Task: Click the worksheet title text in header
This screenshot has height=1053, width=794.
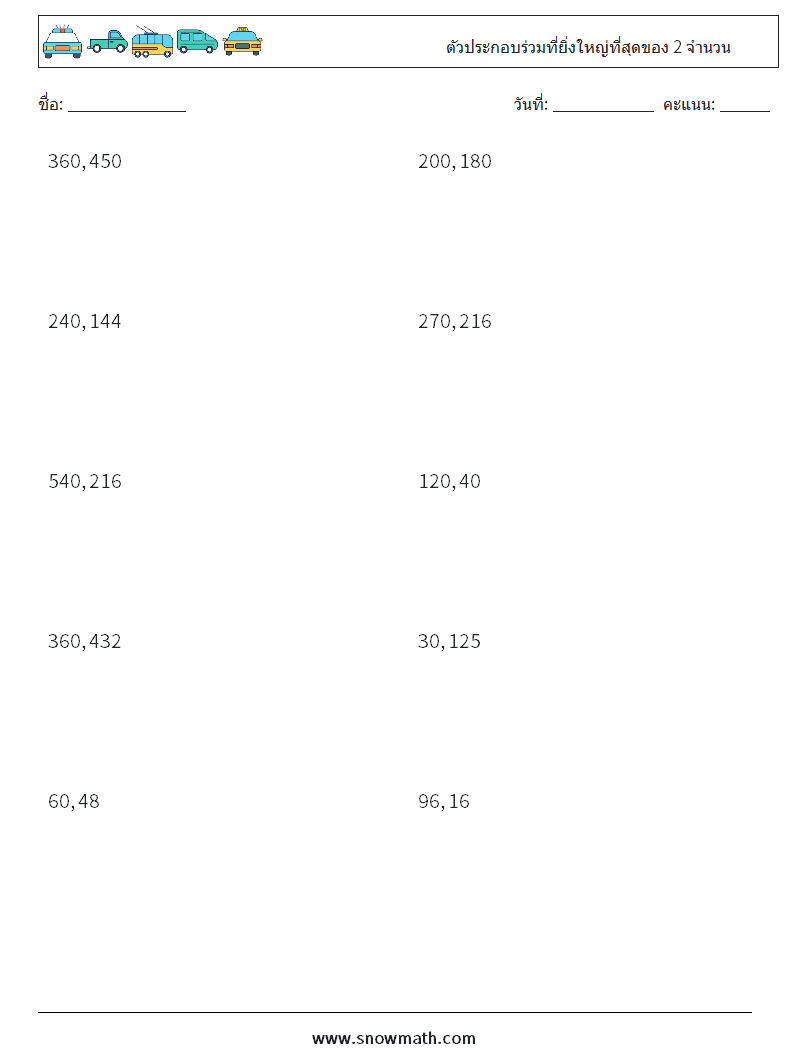Action: pos(588,47)
